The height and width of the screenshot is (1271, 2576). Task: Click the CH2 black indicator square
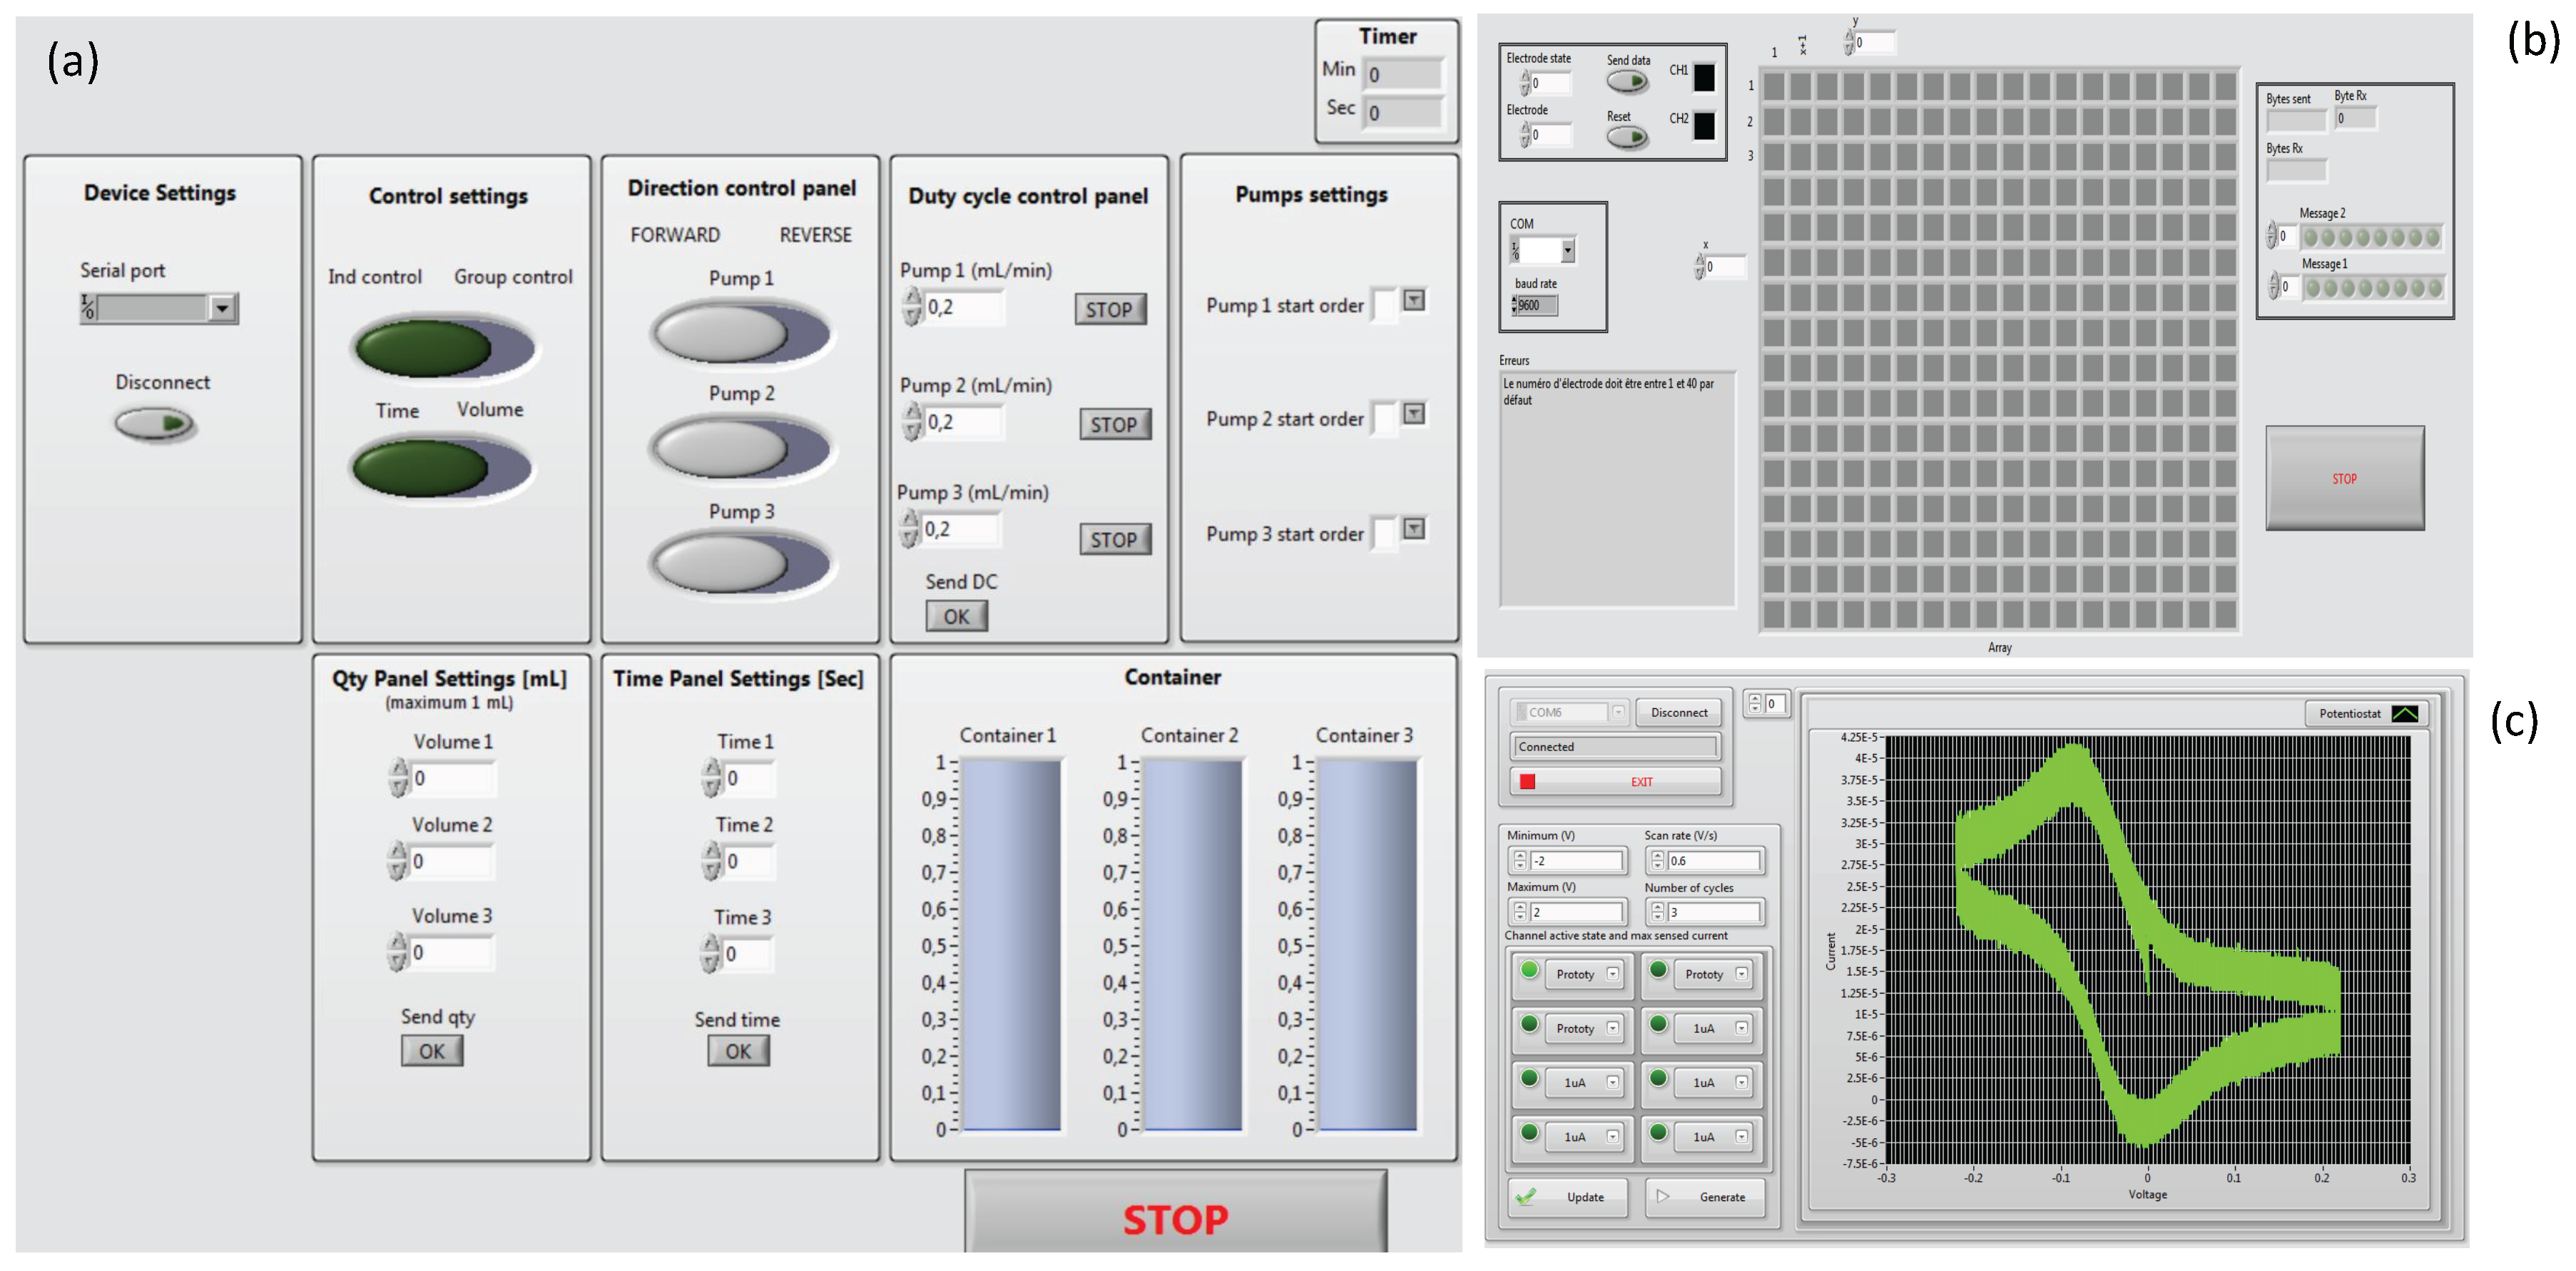pos(1704,125)
